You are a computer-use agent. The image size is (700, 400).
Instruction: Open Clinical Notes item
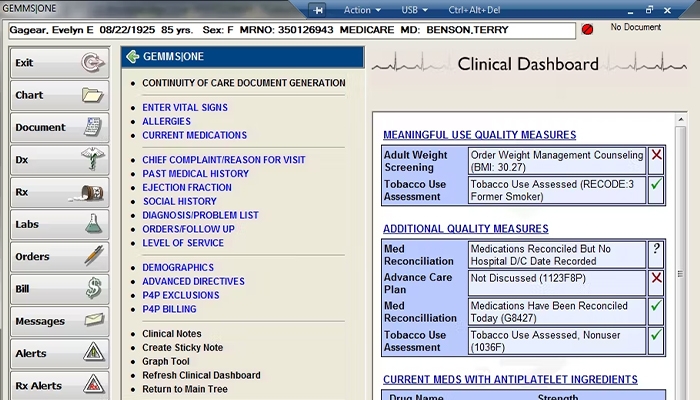[x=171, y=333]
